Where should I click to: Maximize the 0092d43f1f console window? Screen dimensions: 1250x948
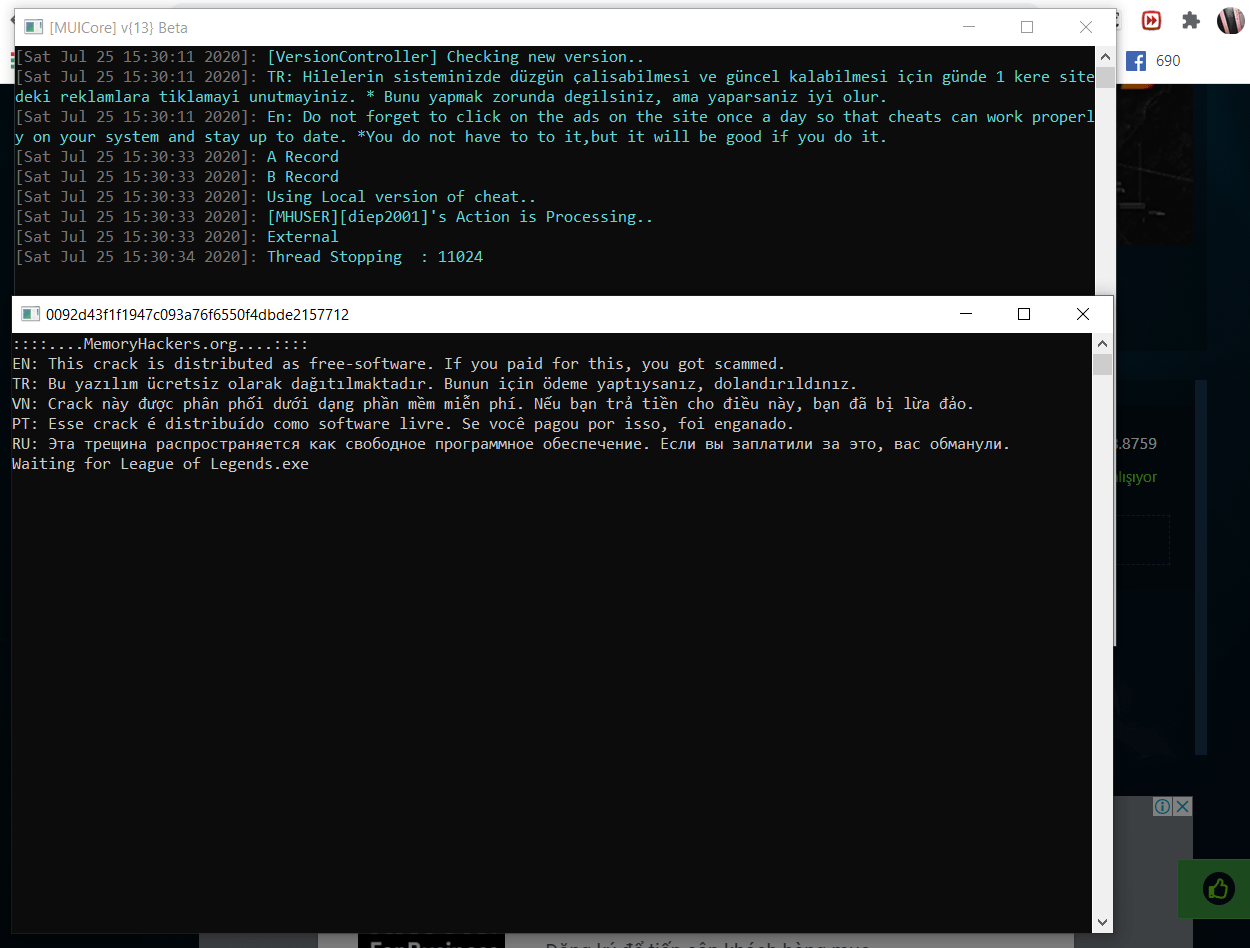(1024, 314)
